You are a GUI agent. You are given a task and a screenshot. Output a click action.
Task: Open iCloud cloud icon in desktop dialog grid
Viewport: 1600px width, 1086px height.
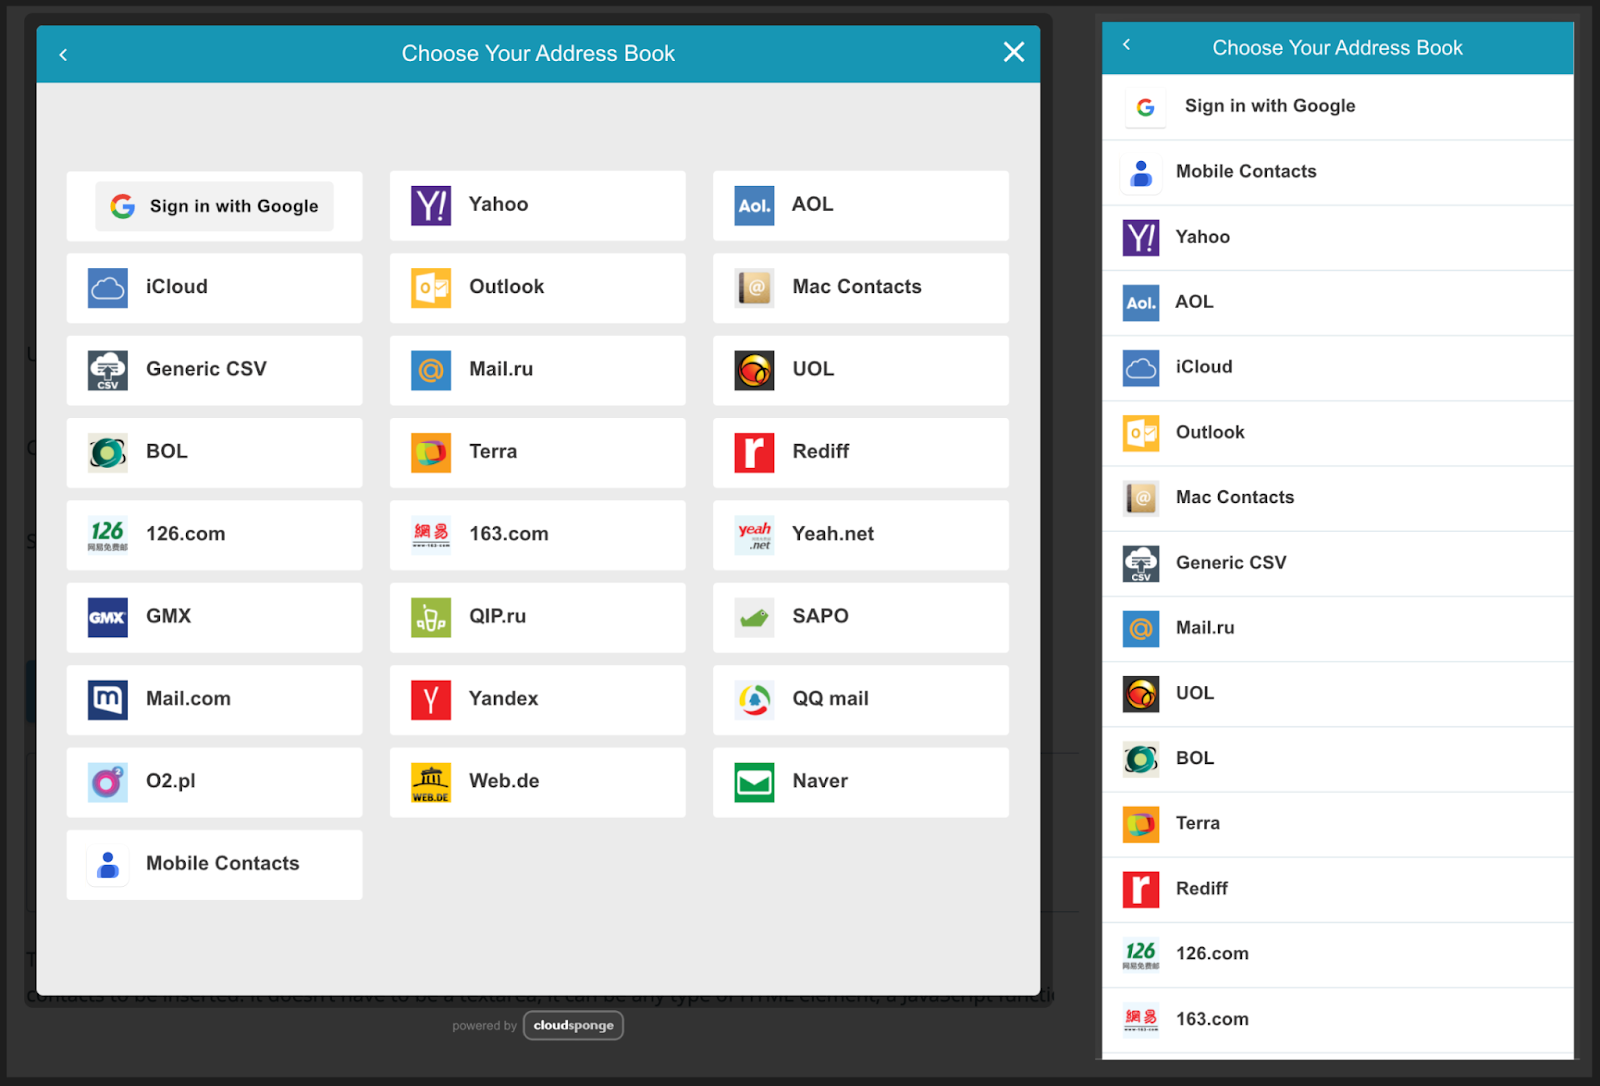pos(108,288)
